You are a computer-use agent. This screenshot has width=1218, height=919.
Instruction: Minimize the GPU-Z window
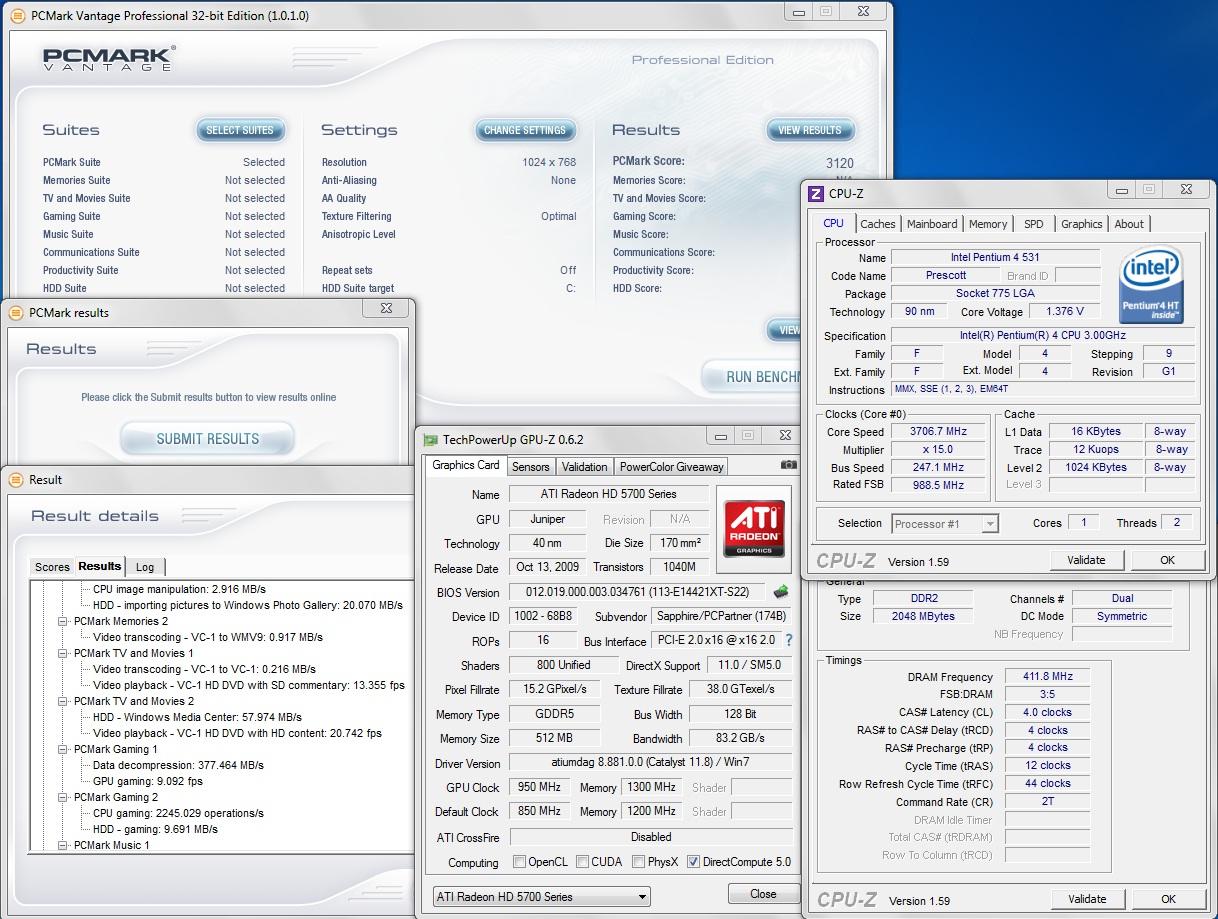click(721, 435)
